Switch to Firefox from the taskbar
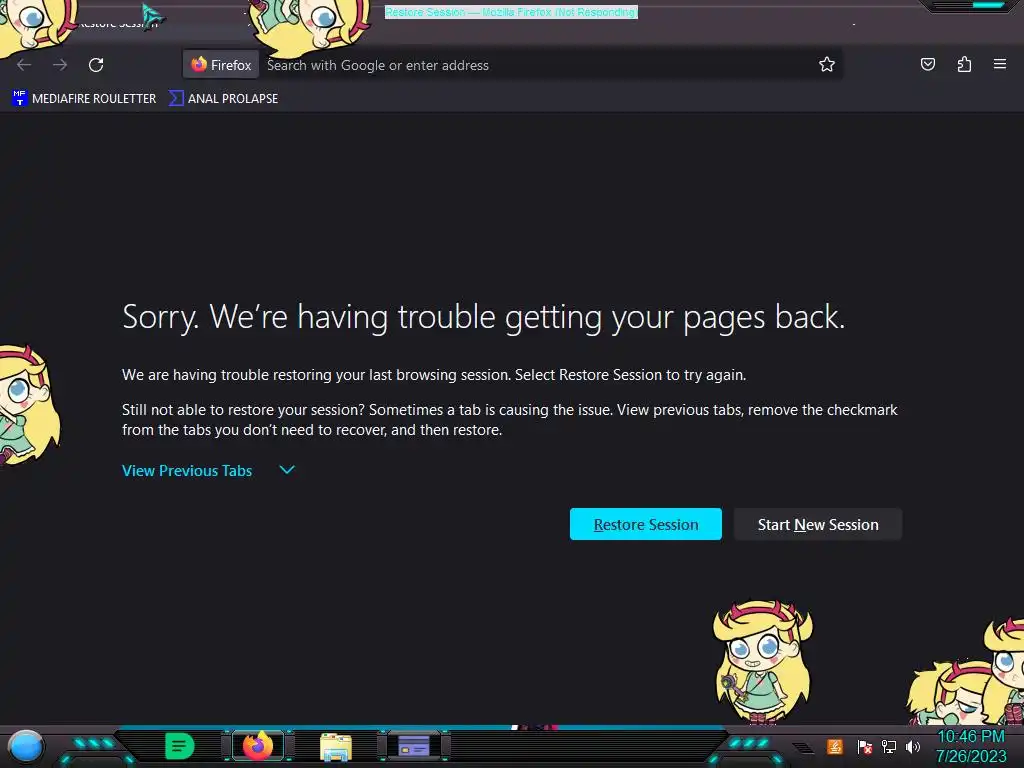The width and height of the screenshot is (1024, 768). (x=257, y=746)
